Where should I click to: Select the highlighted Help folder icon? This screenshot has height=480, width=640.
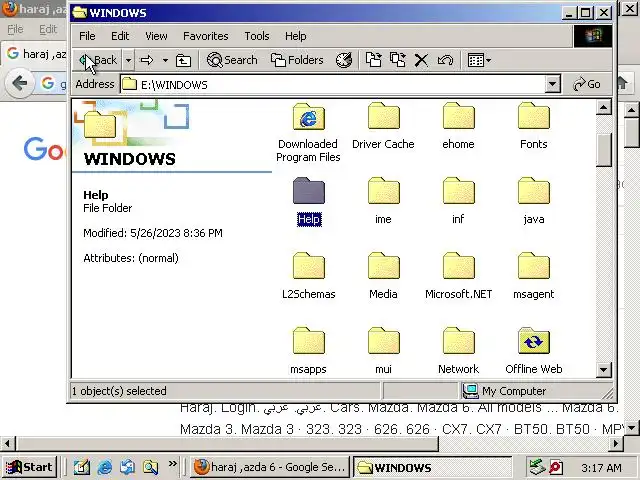(x=309, y=191)
